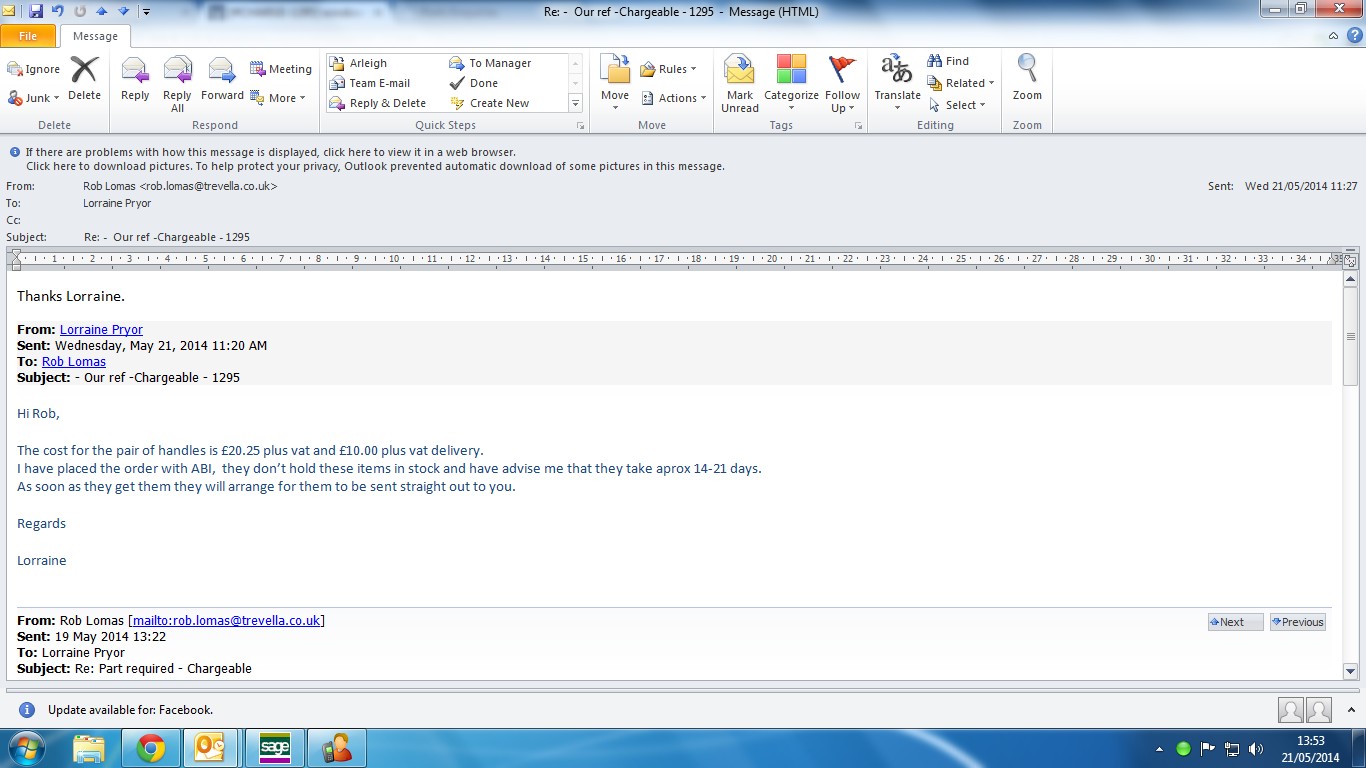
Task: Go to next item using the blue down arrow
Action: [123, 11]
